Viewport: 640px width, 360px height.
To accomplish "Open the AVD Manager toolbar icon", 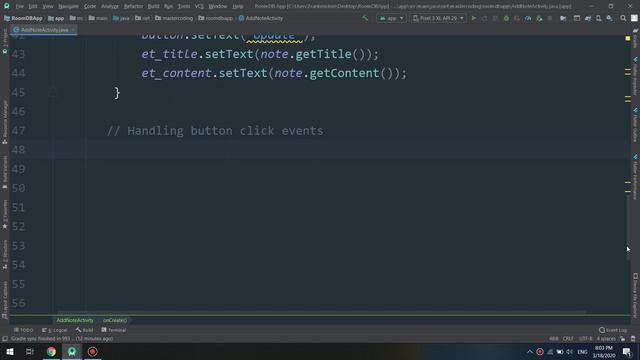I will (x=598, y=18).
